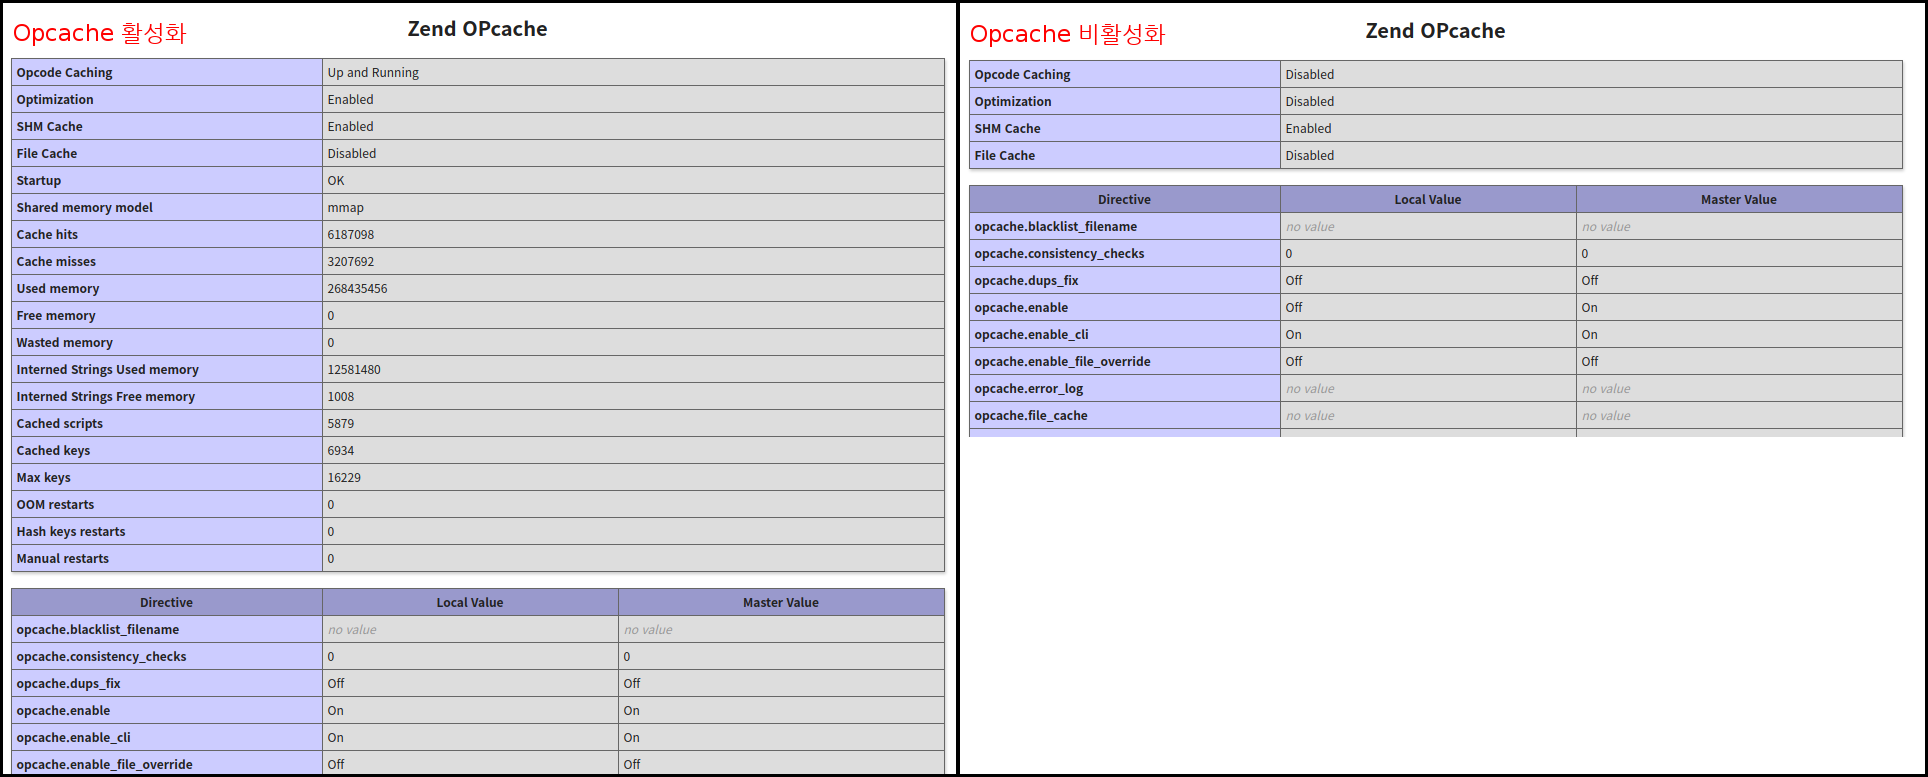
Task: Select 'opcache.error_log' directive name
Action: tap(1029, 388)
